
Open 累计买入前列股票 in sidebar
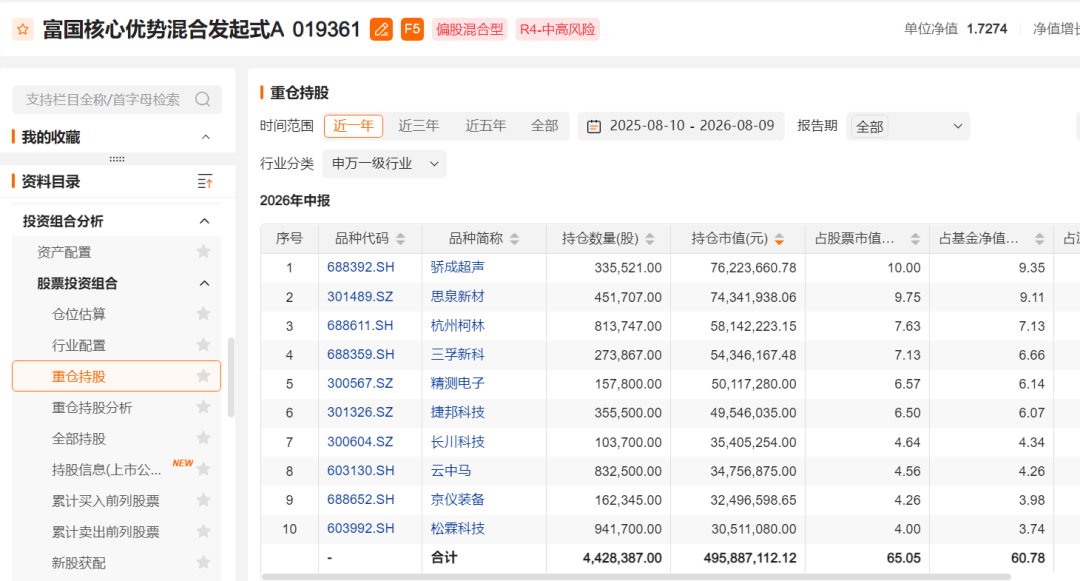click(105, 500)
